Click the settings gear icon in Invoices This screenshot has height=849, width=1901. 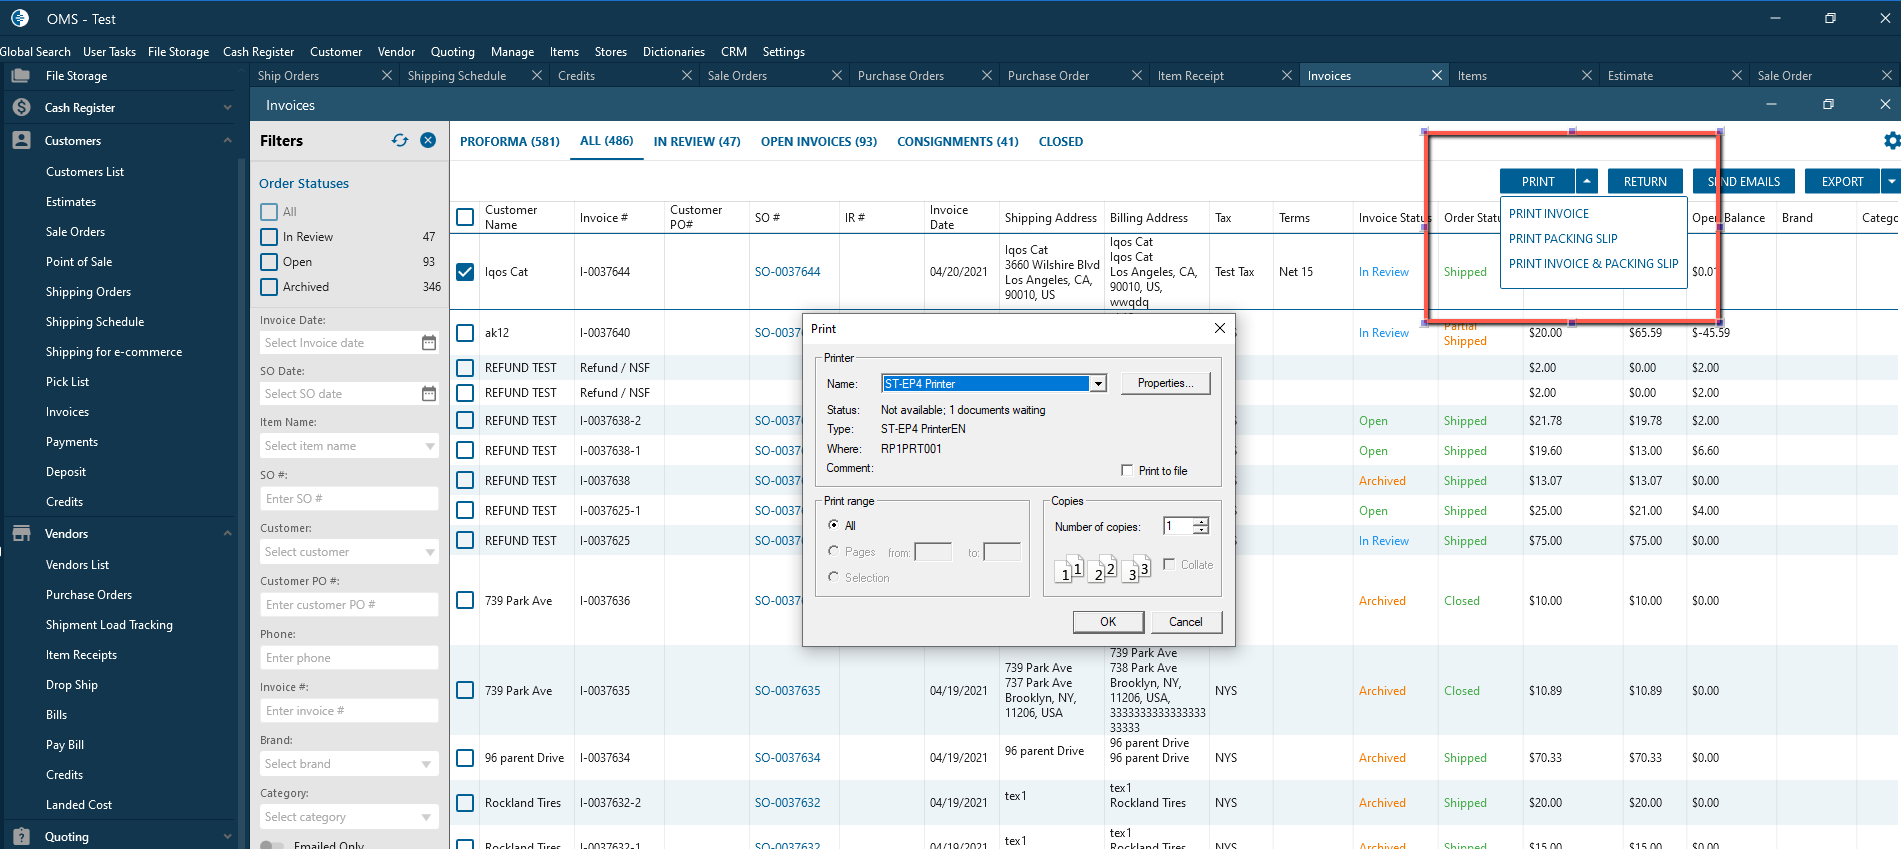(1891, 141)
